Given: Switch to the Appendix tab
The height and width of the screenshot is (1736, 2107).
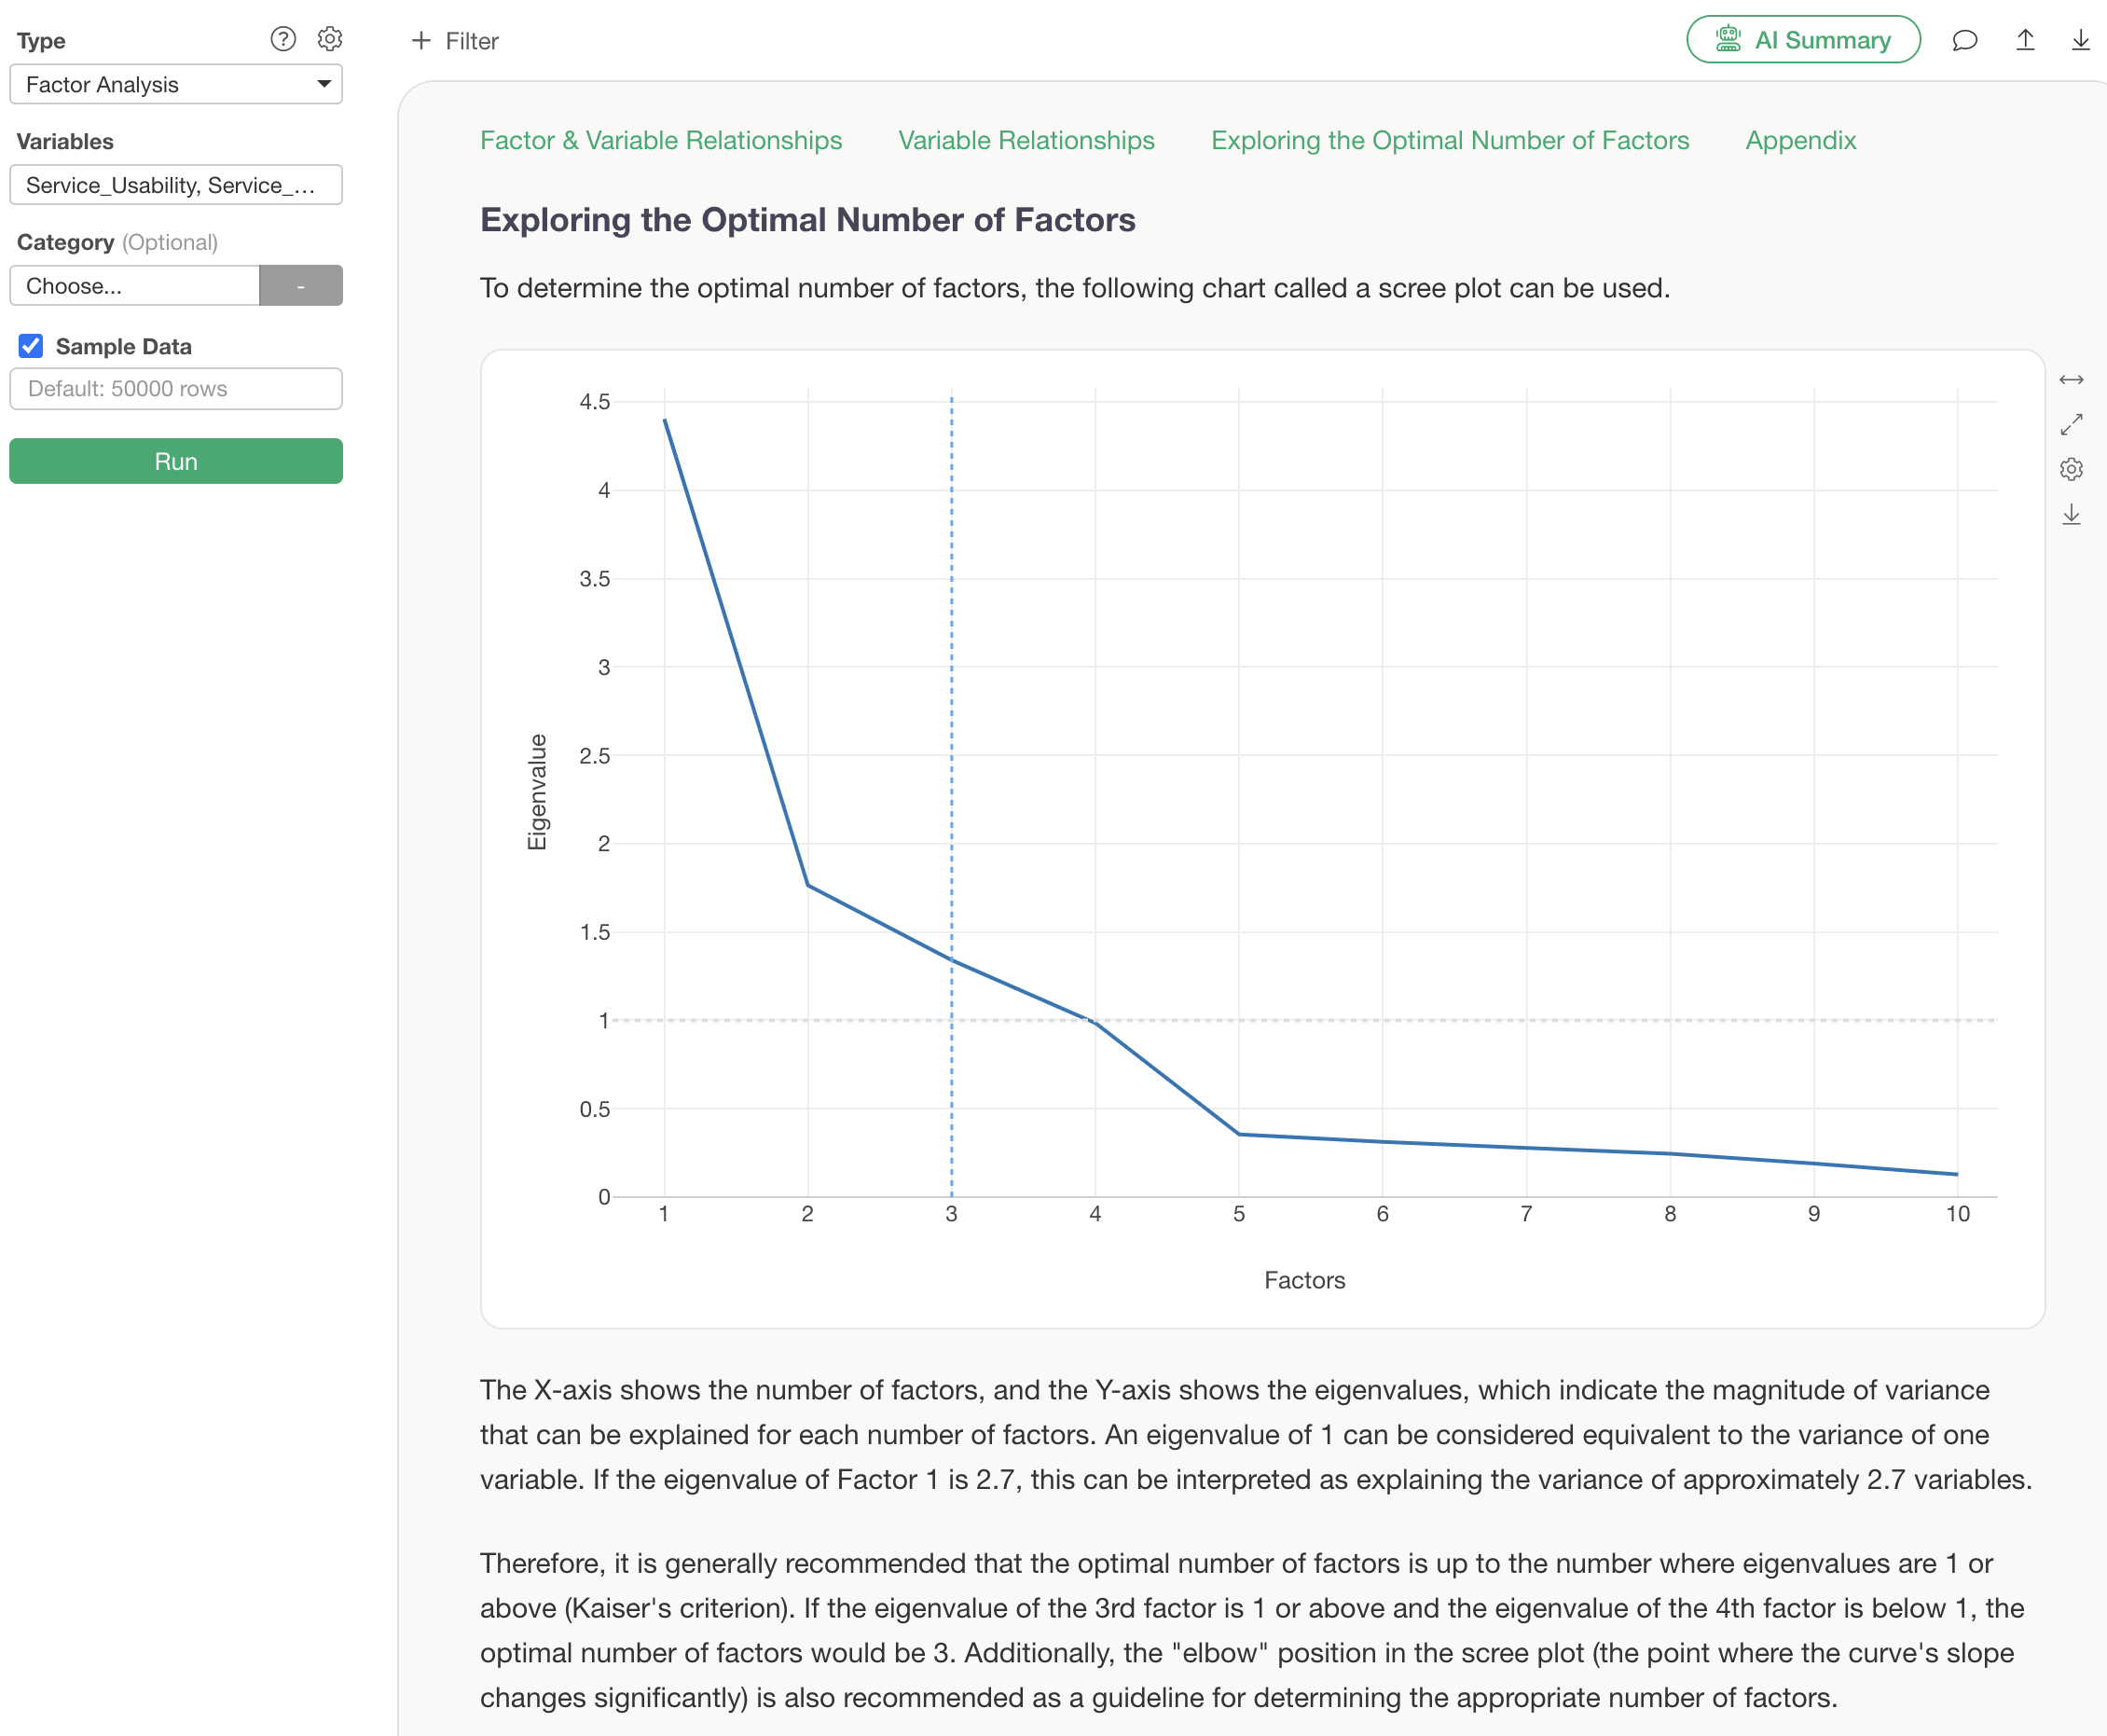Looking at the screenshot, I should point(1800,140).
